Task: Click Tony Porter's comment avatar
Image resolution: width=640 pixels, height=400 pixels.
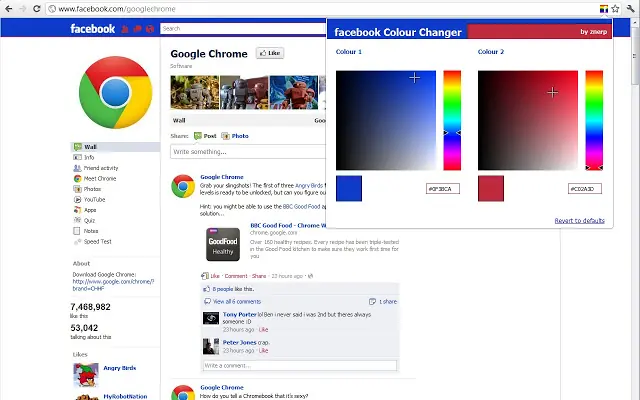Action: [x=211, y=318]
